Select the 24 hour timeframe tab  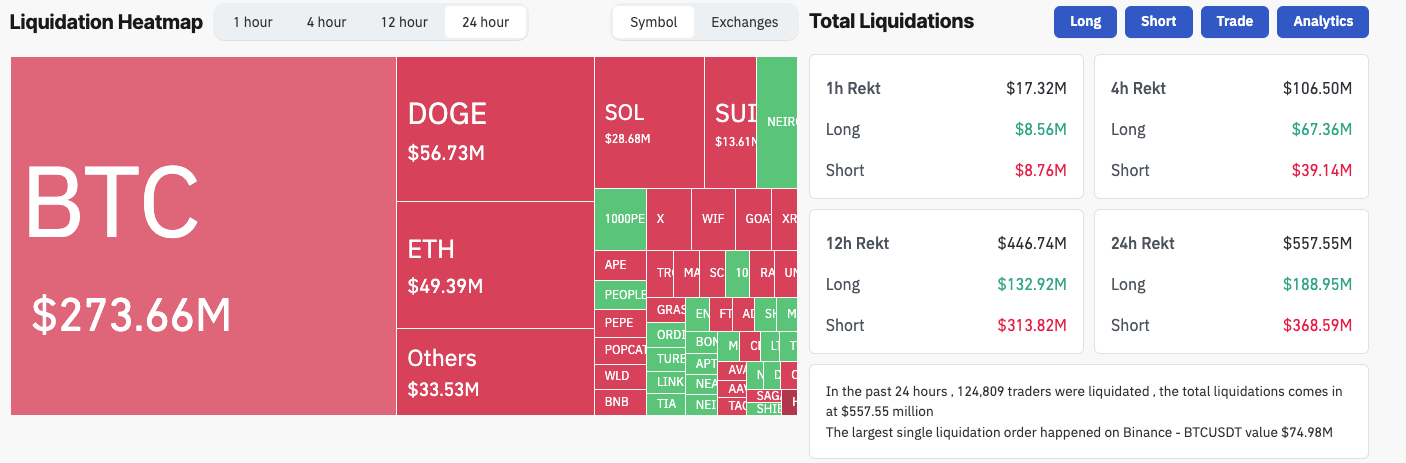click(485, 22)
